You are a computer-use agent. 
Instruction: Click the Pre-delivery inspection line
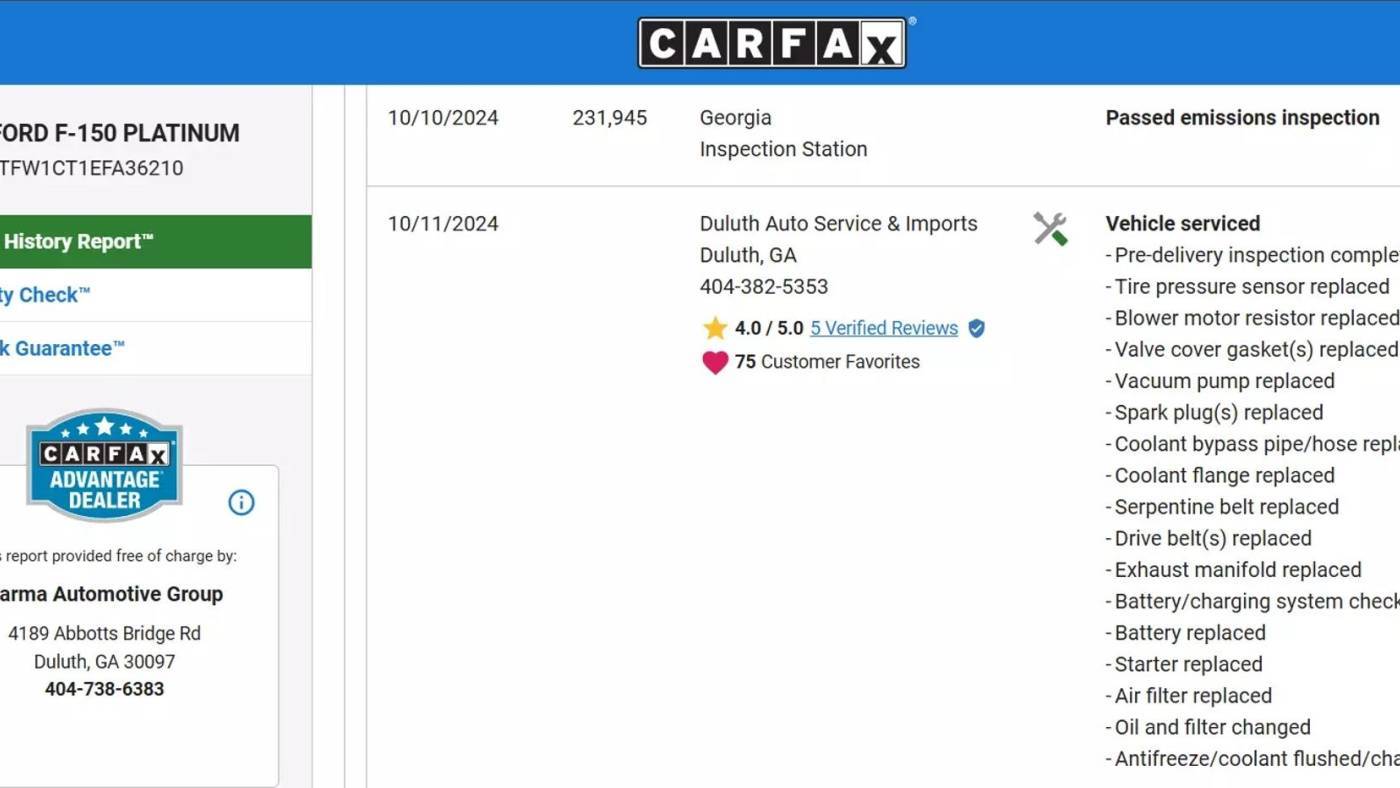[x=1252, y=255]
